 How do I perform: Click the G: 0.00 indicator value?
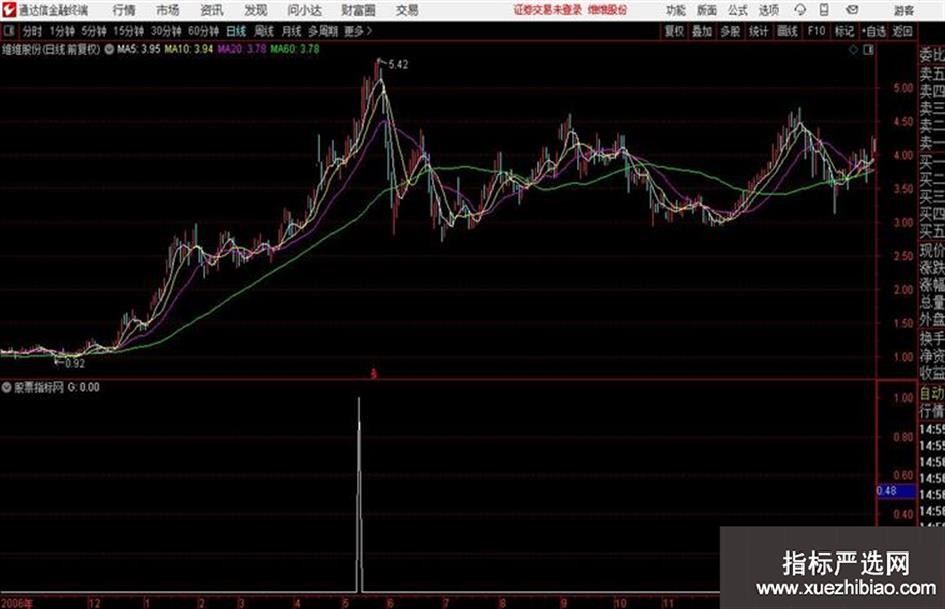pos(84,387)
